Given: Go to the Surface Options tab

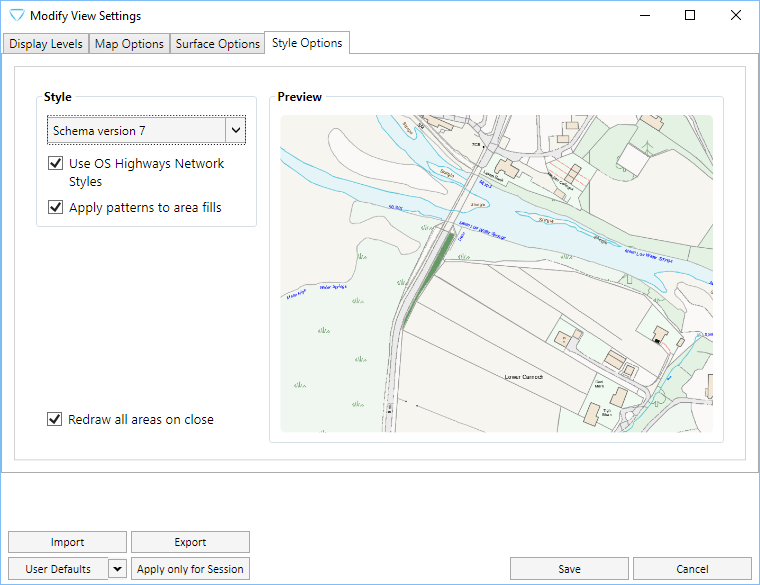Looking at the screenshot, I should tap(217, 44).
